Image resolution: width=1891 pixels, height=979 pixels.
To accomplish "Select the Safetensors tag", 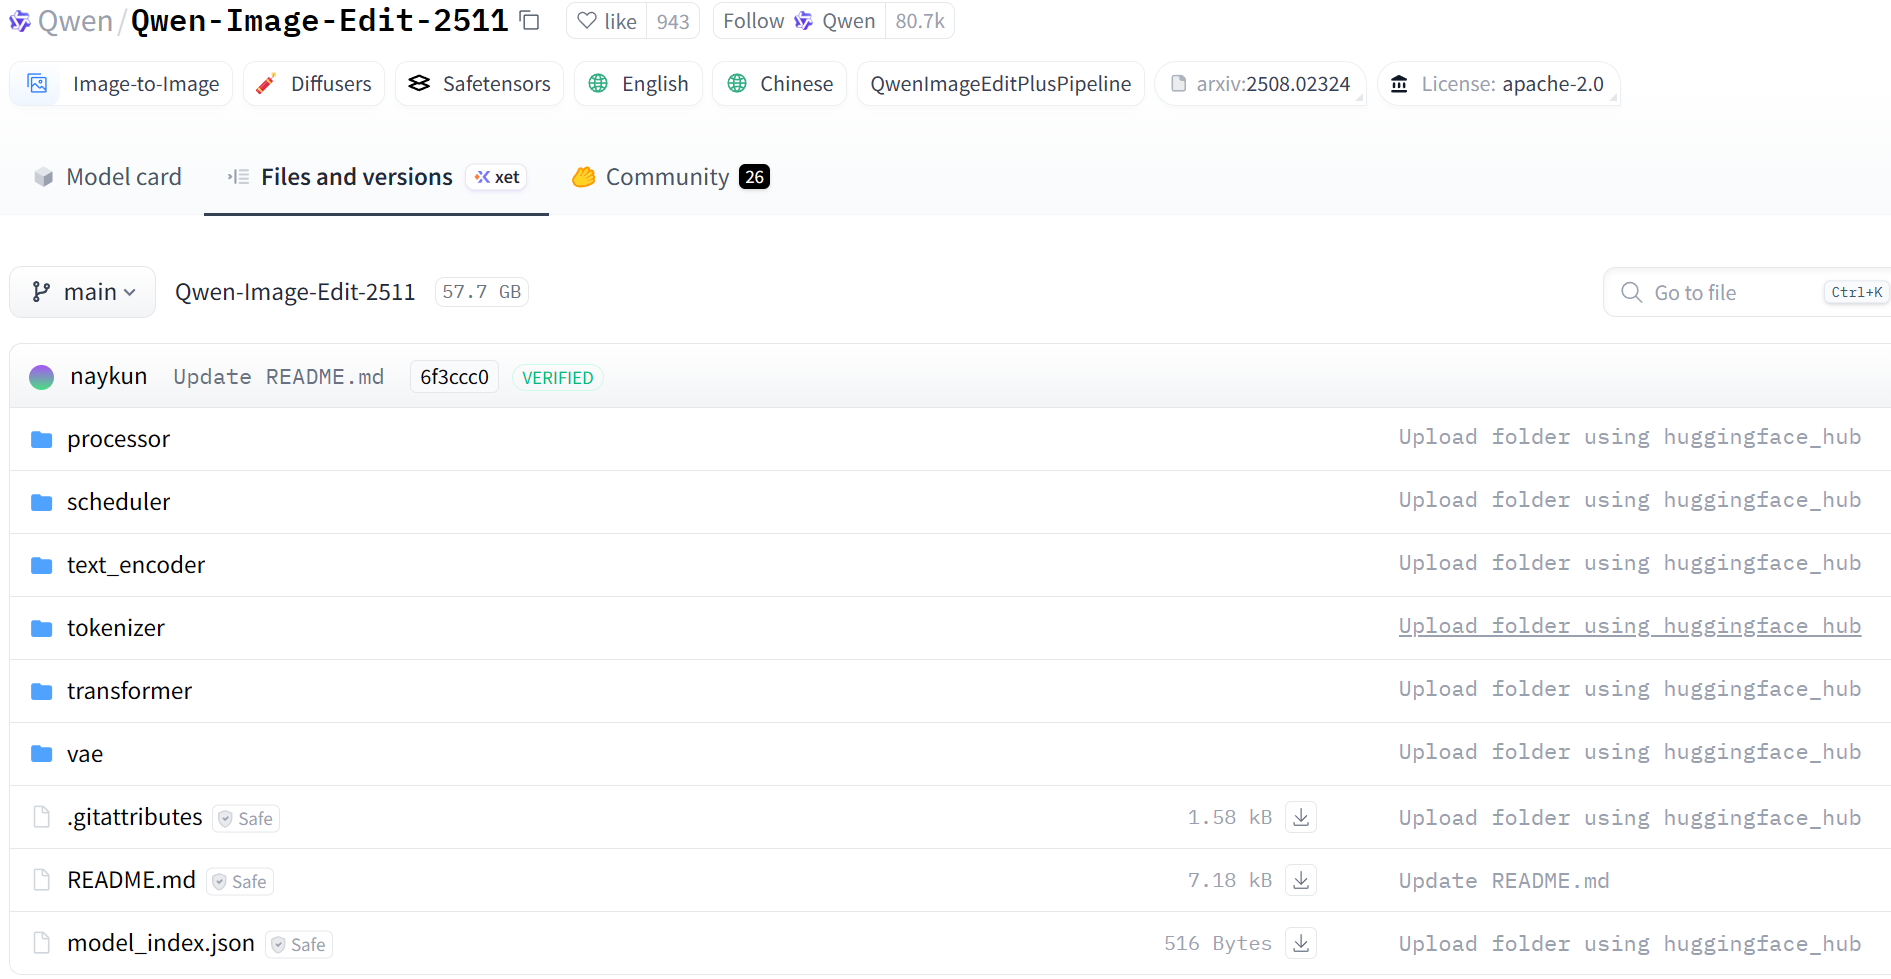I will click(x=480, y=84).
